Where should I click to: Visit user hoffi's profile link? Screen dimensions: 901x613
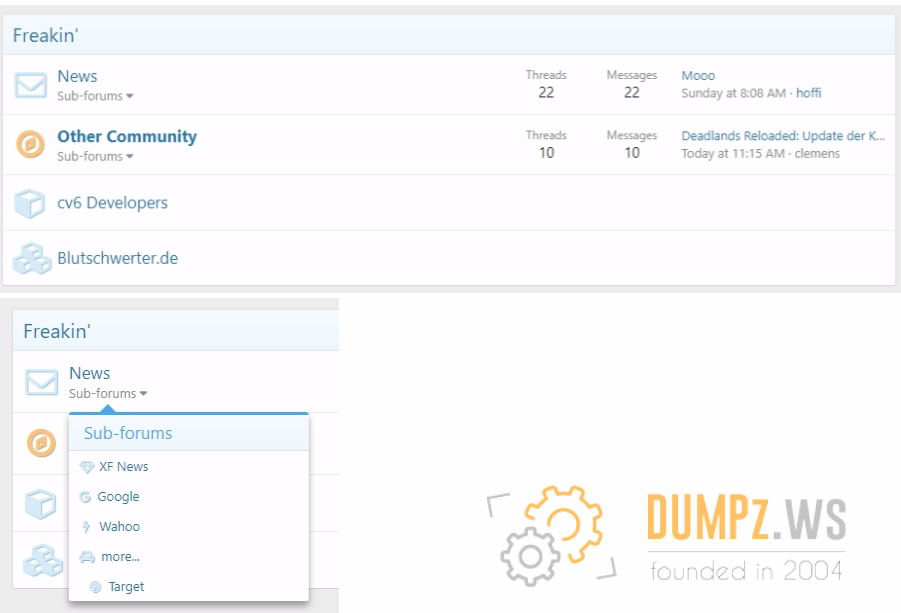point(808,93)
